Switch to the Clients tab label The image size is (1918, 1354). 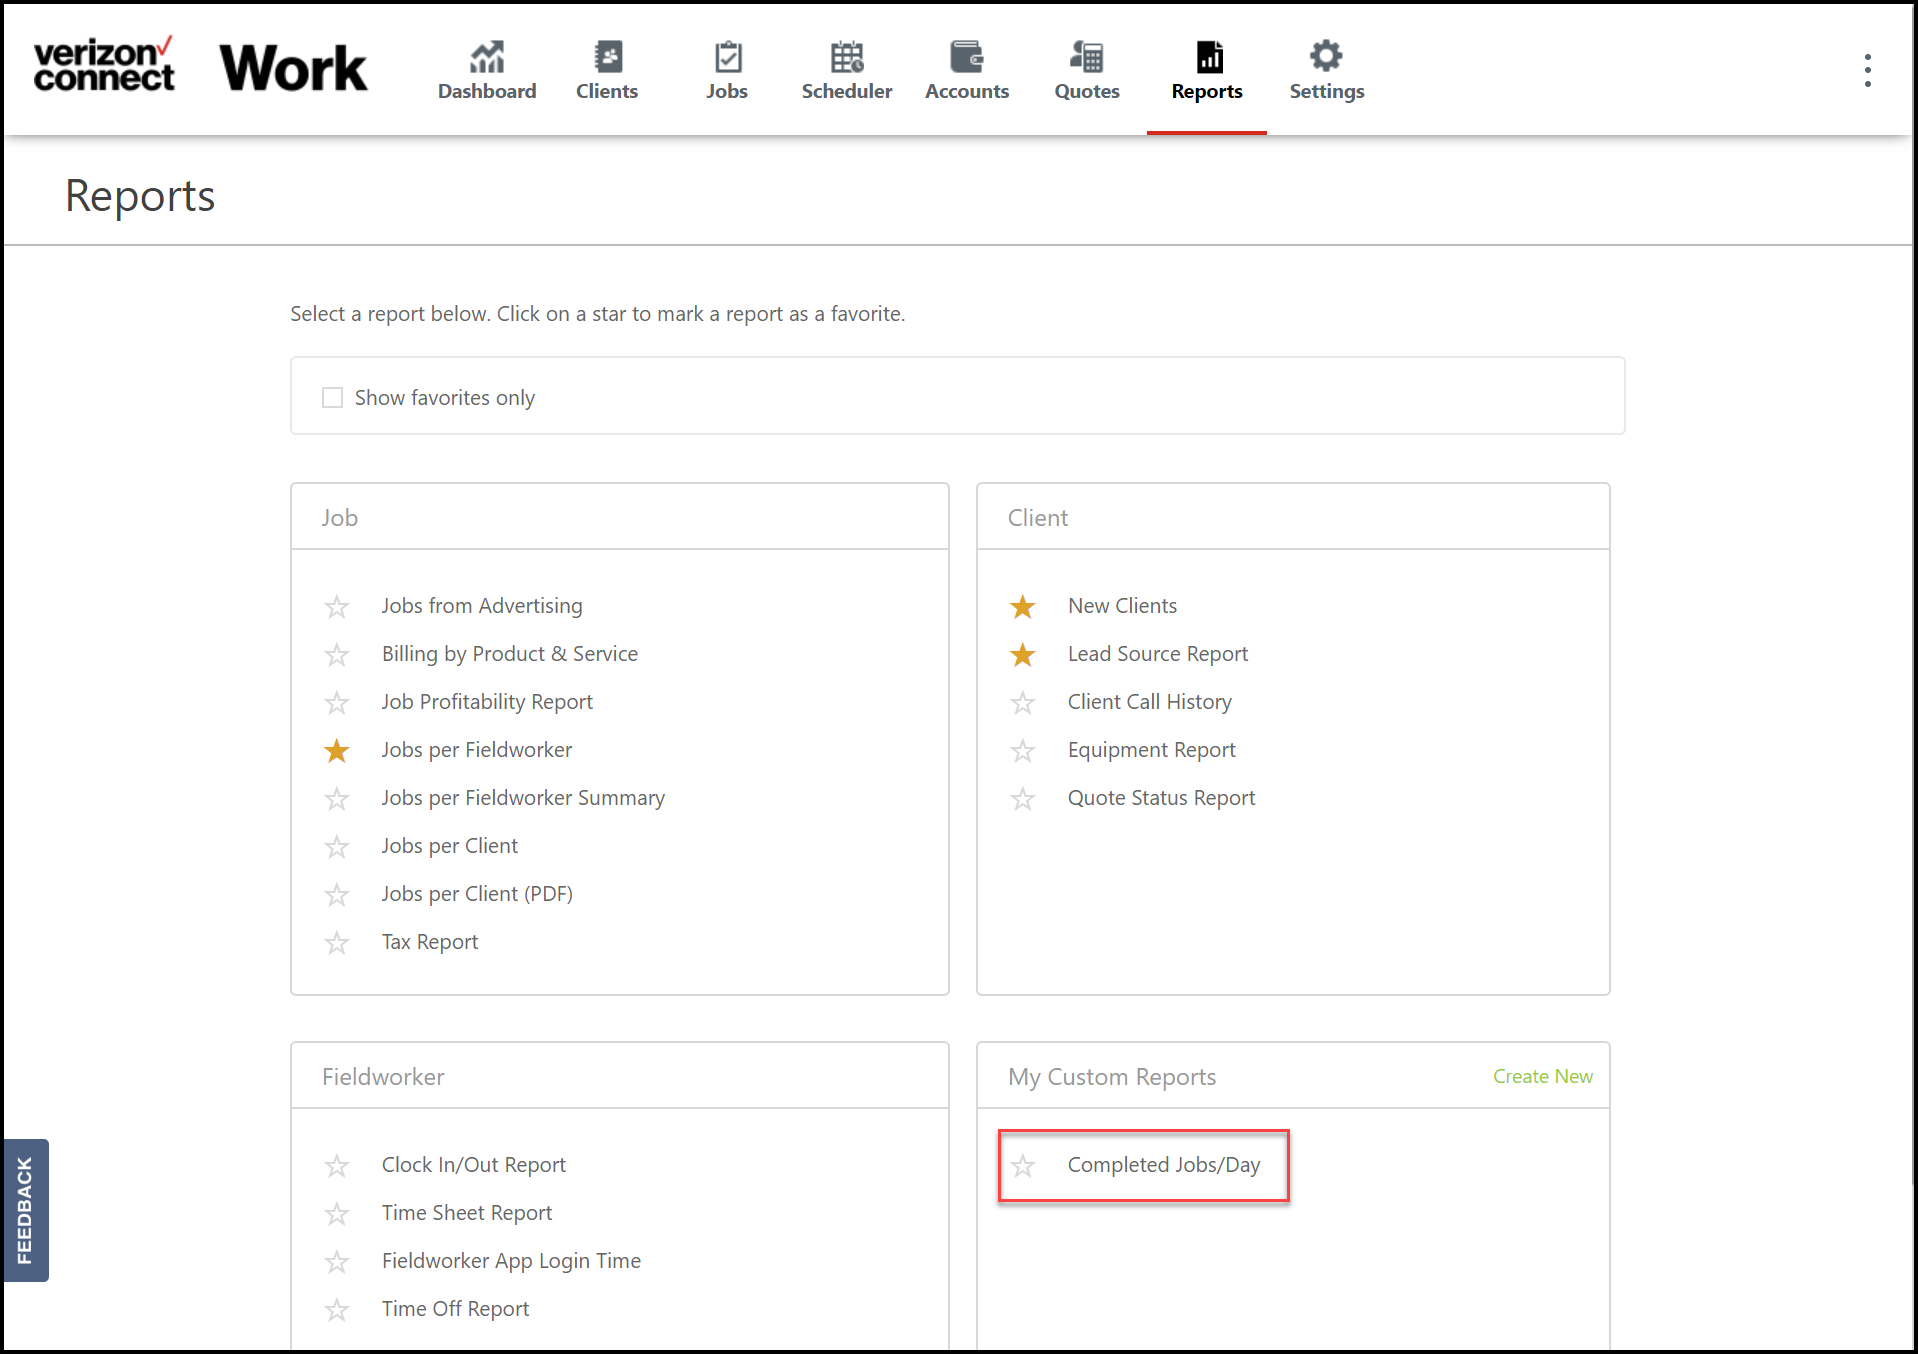(x=607, y=91)
